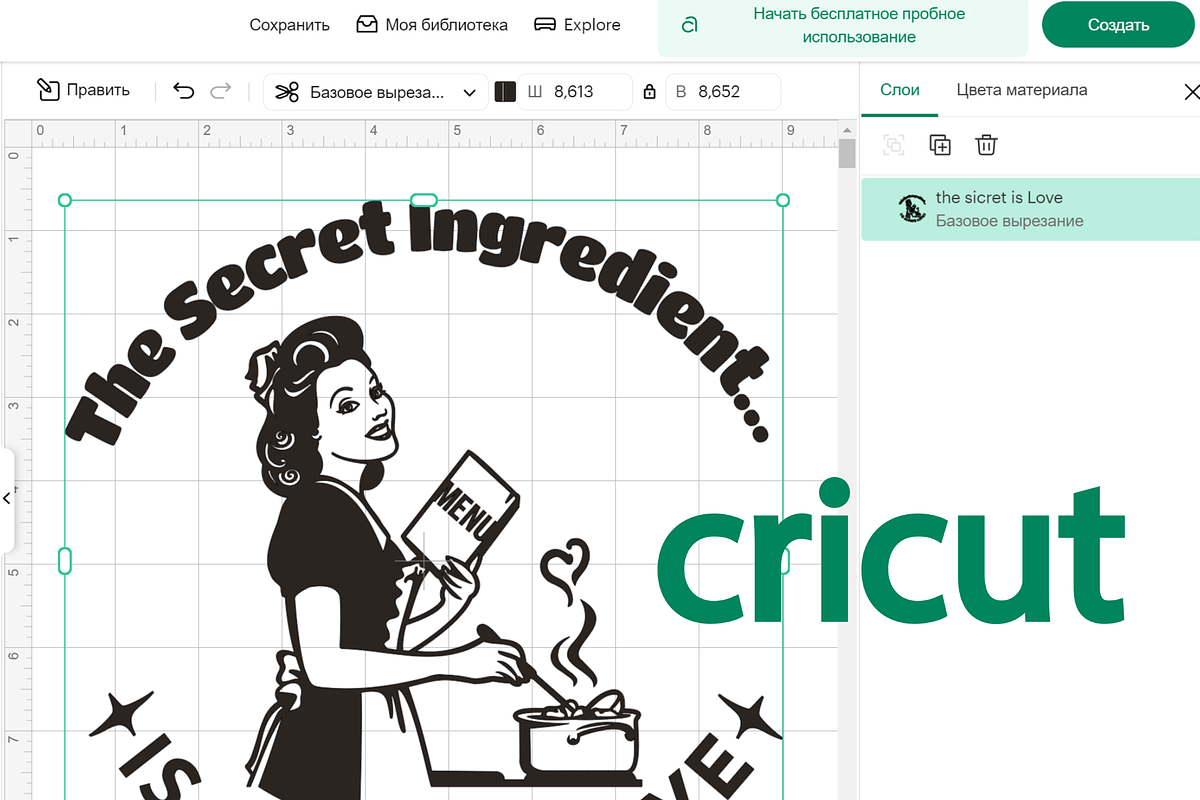
Task: Open the Explore machine selector
Action: tap(577, 25)
